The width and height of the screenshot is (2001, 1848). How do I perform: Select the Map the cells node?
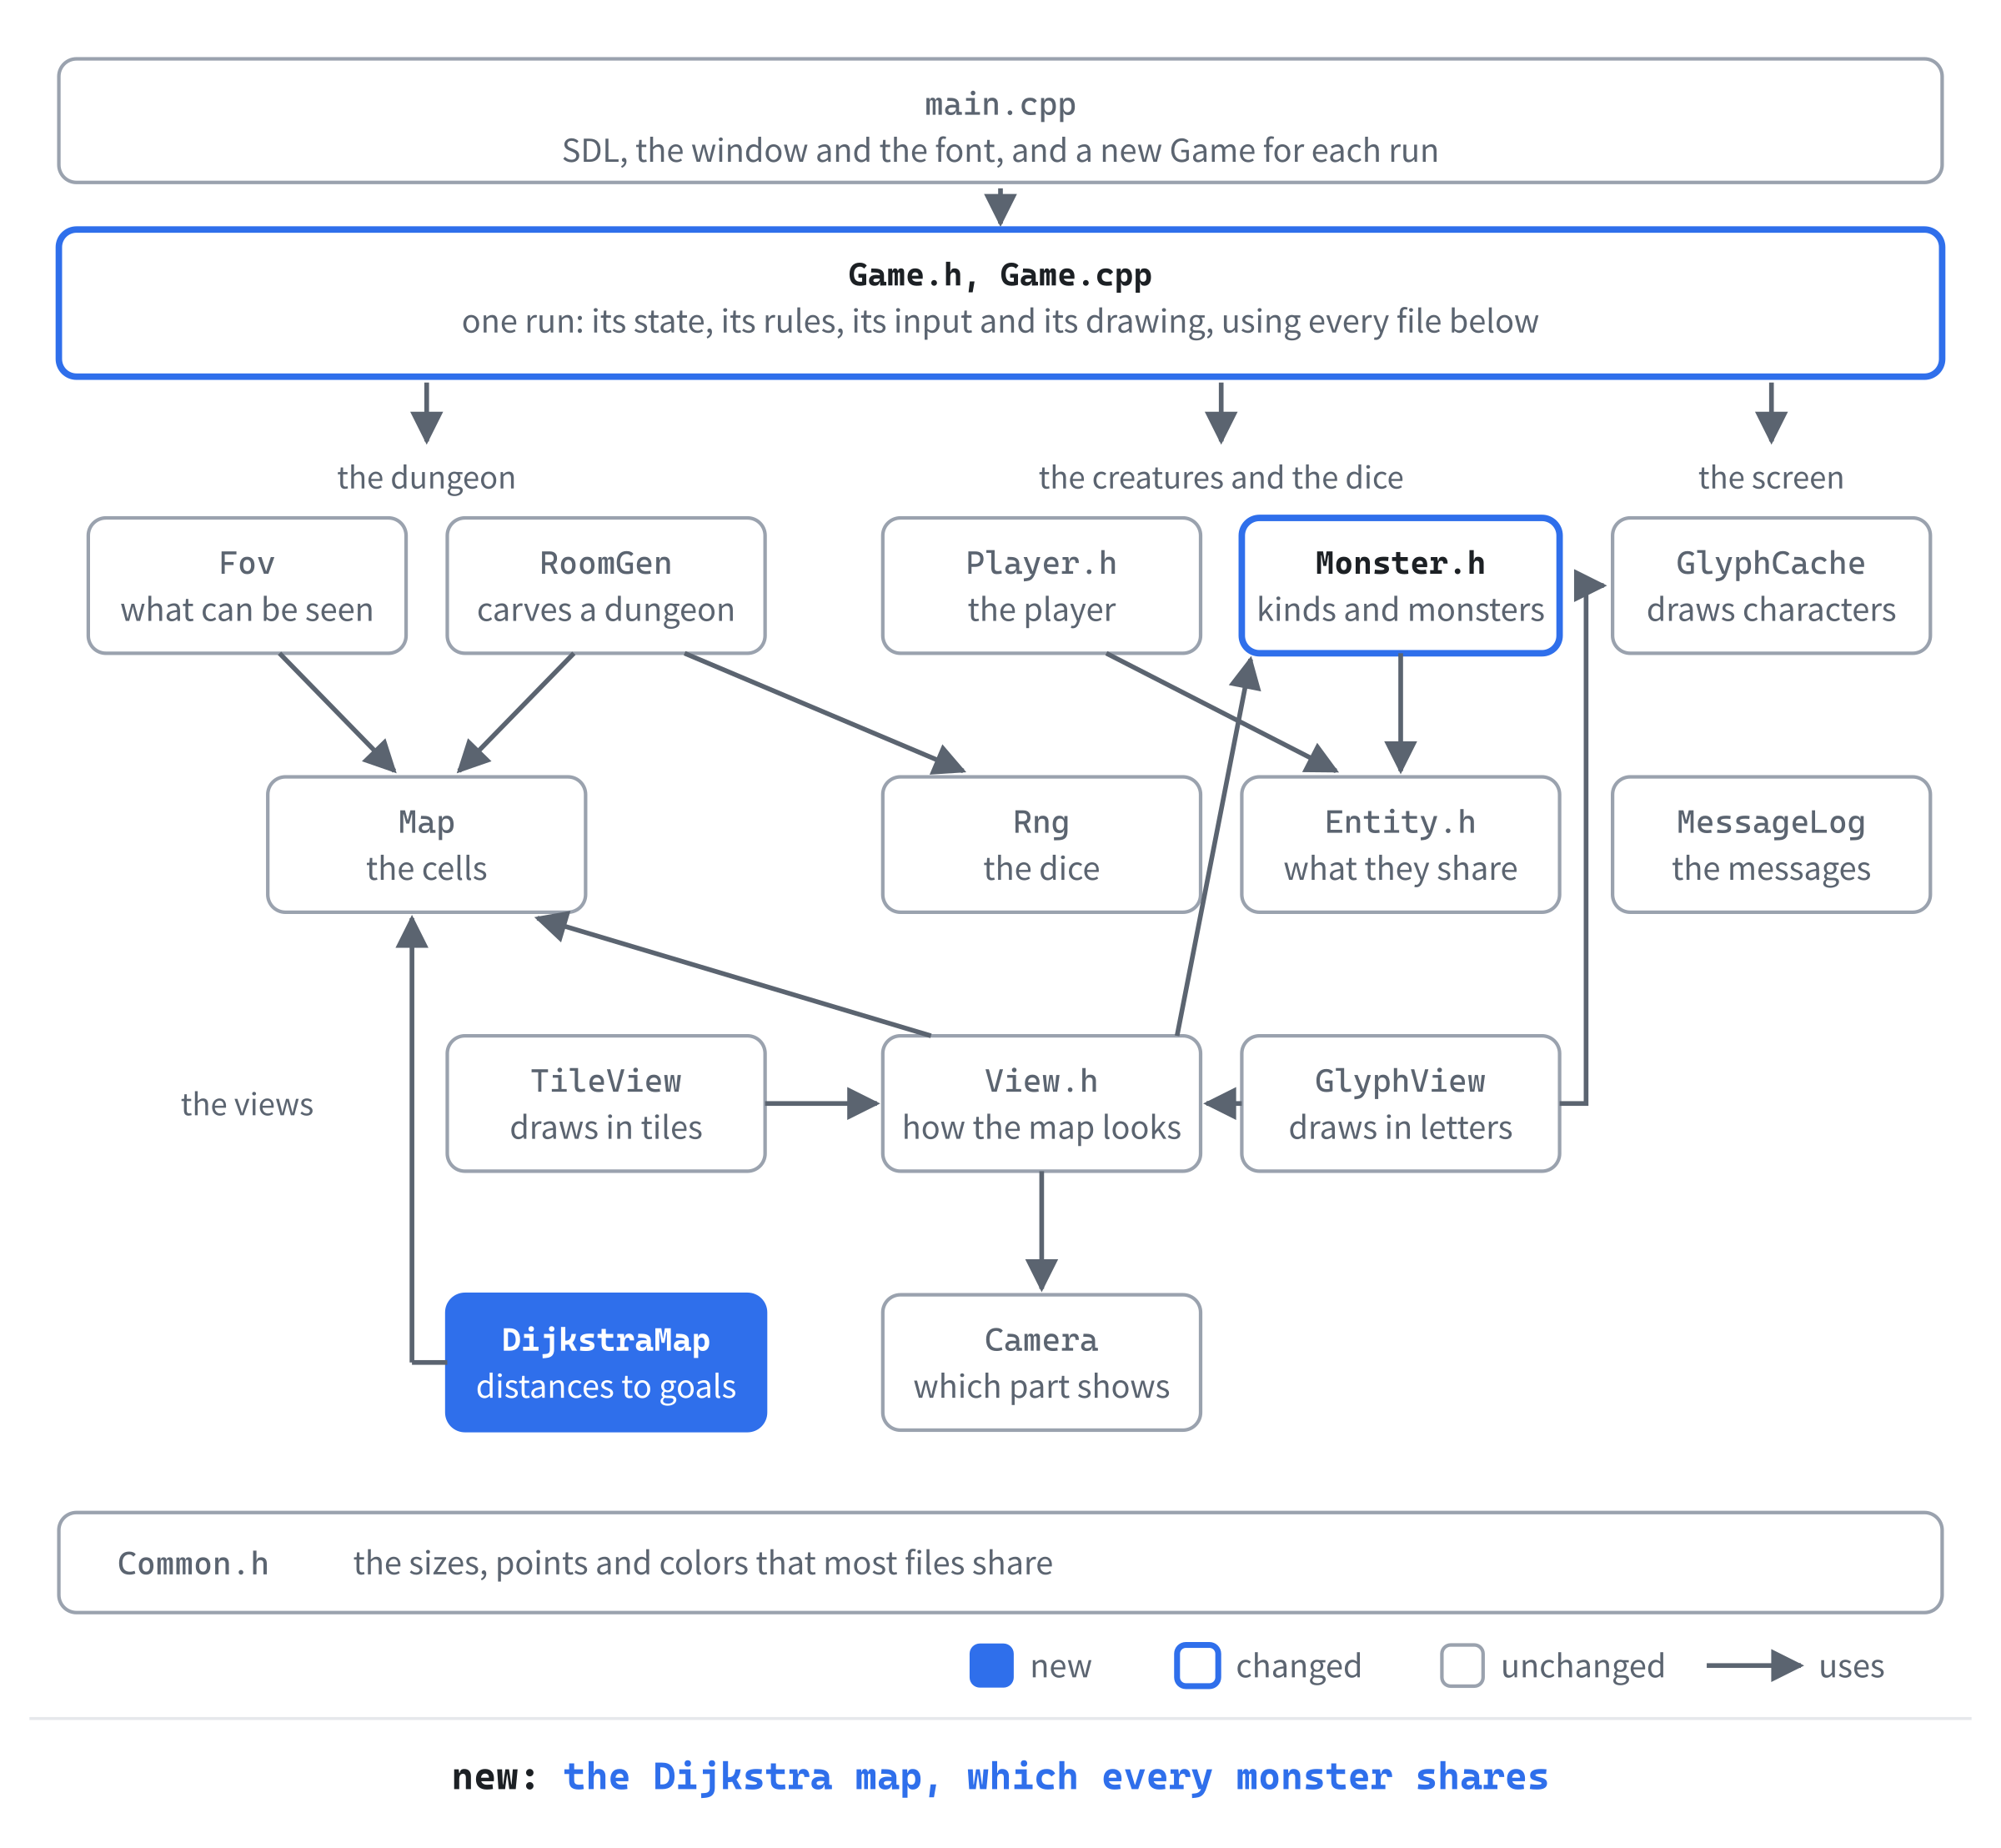tap(427, 845)
